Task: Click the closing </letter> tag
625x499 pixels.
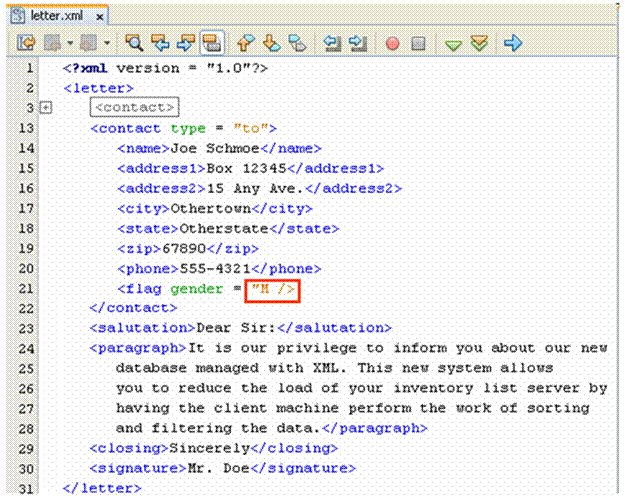Action: point(102,488)
